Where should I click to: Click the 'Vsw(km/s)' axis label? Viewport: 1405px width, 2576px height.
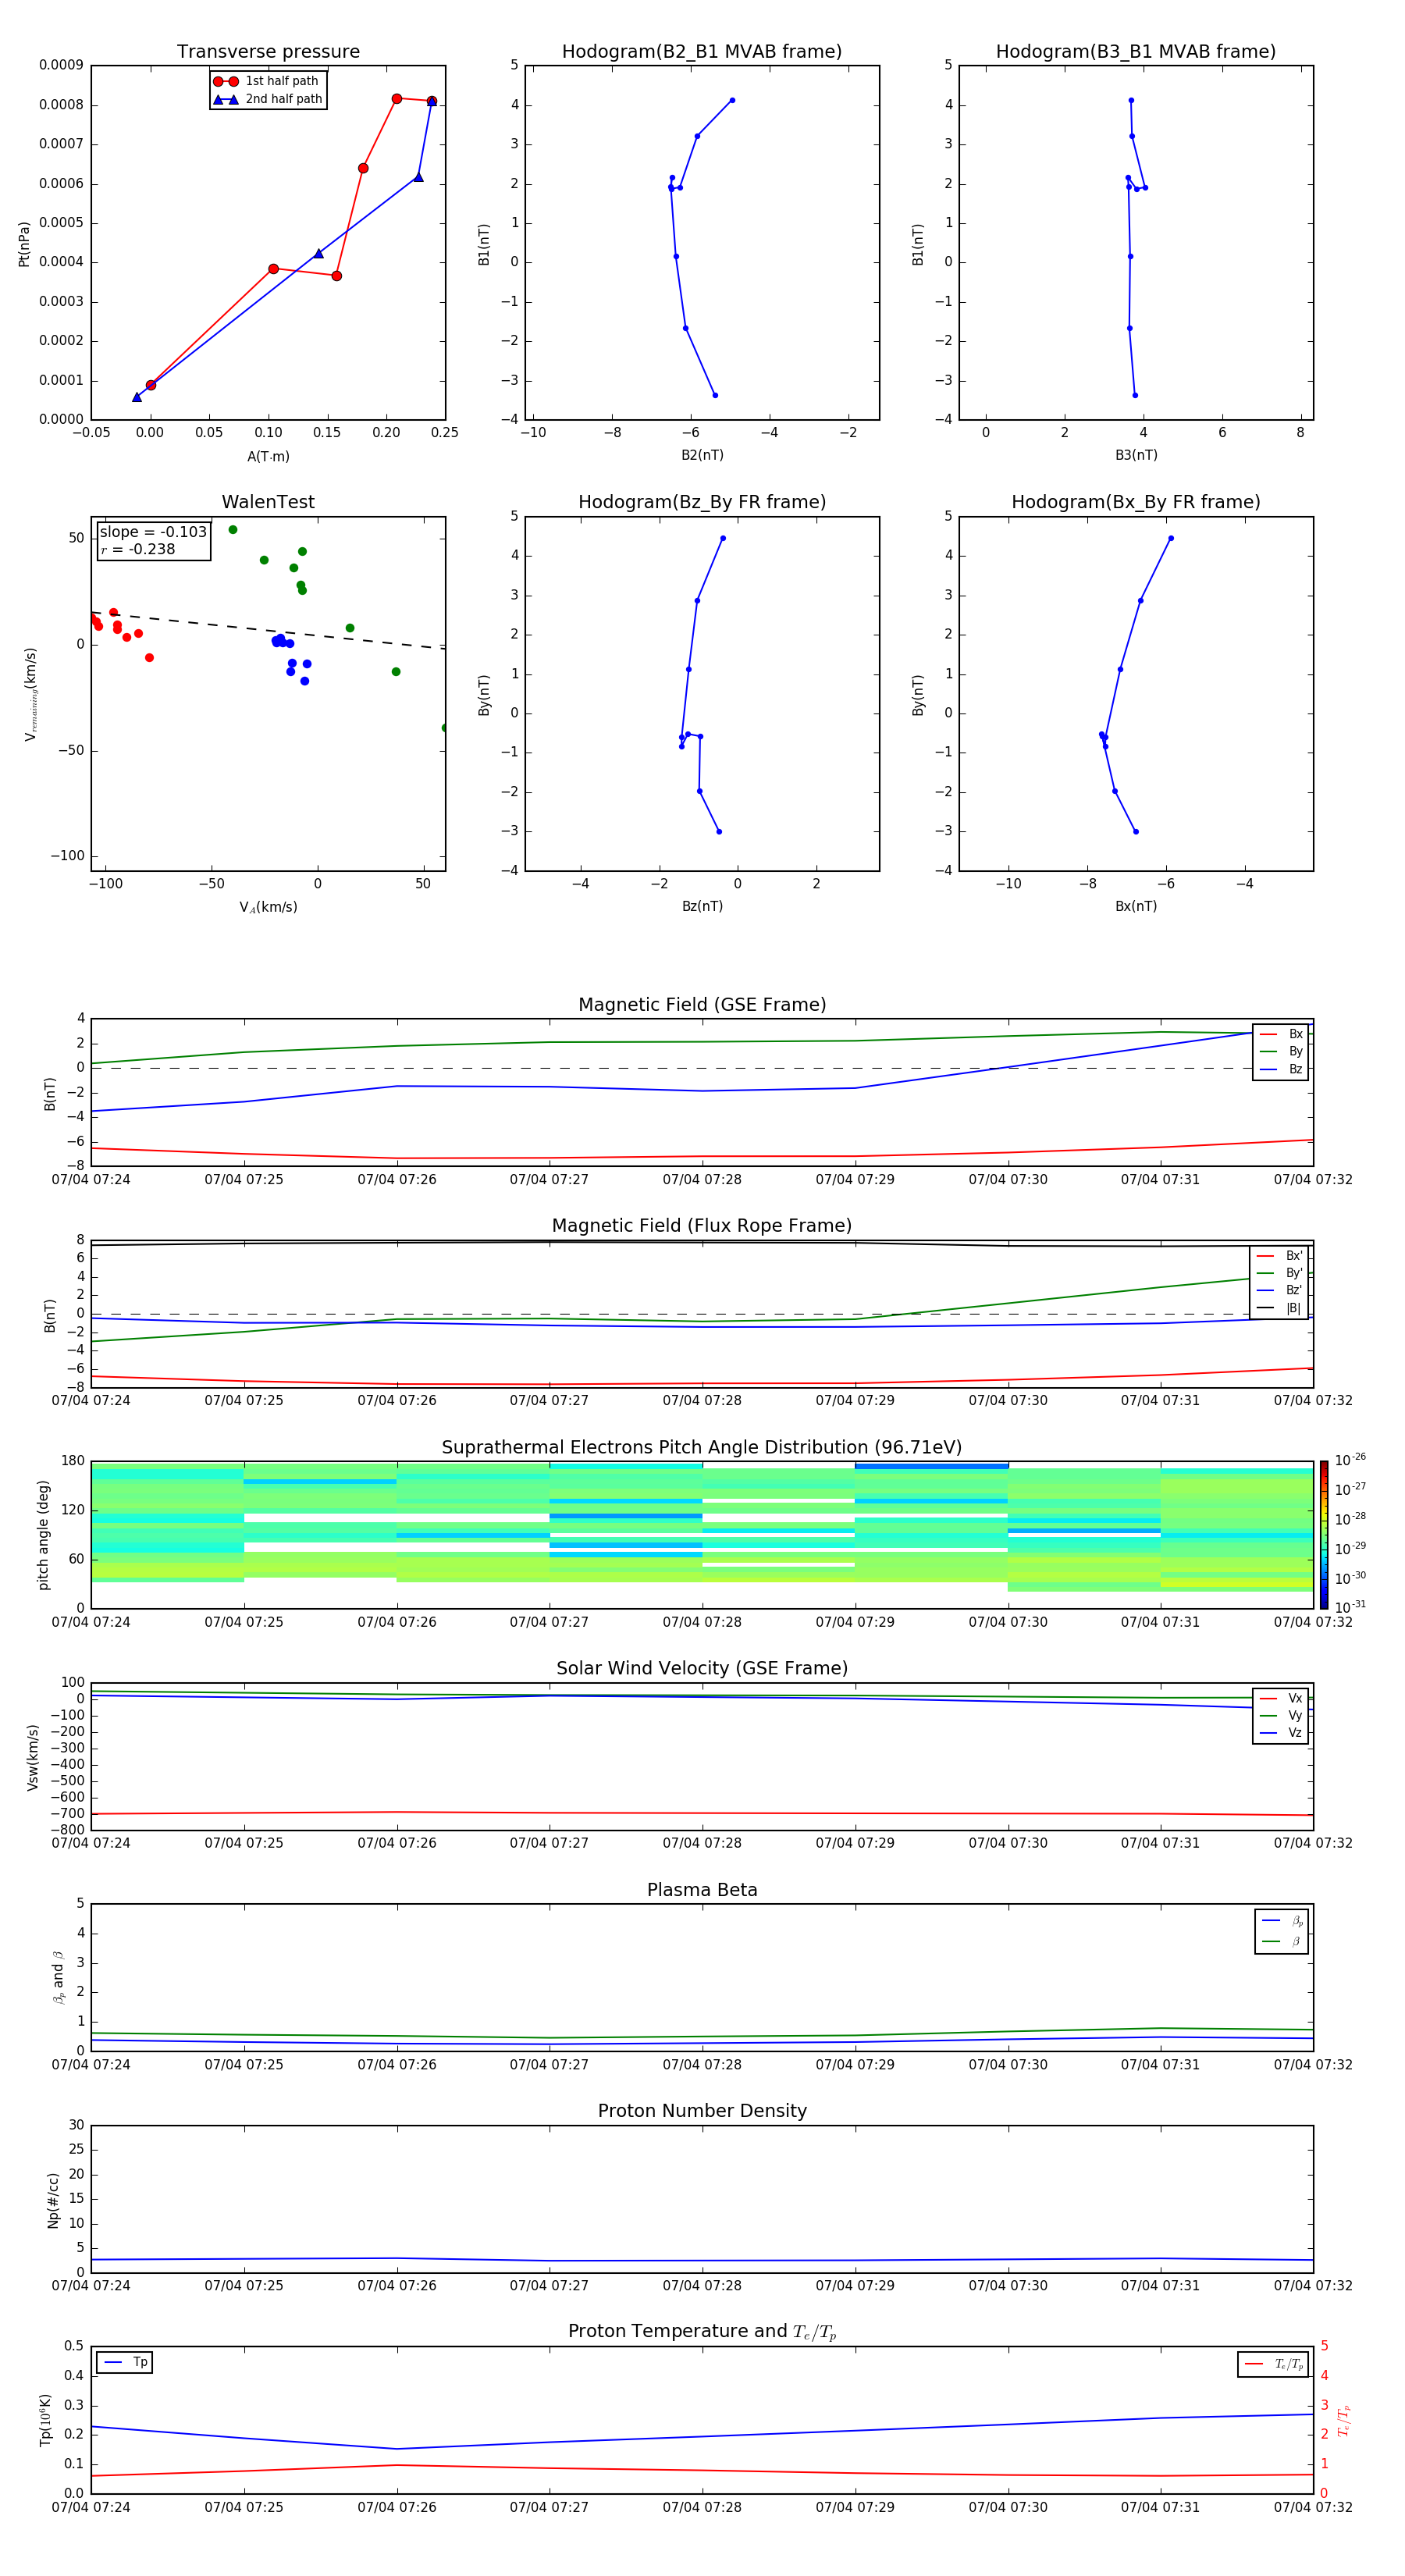[x=33, y=1757]
